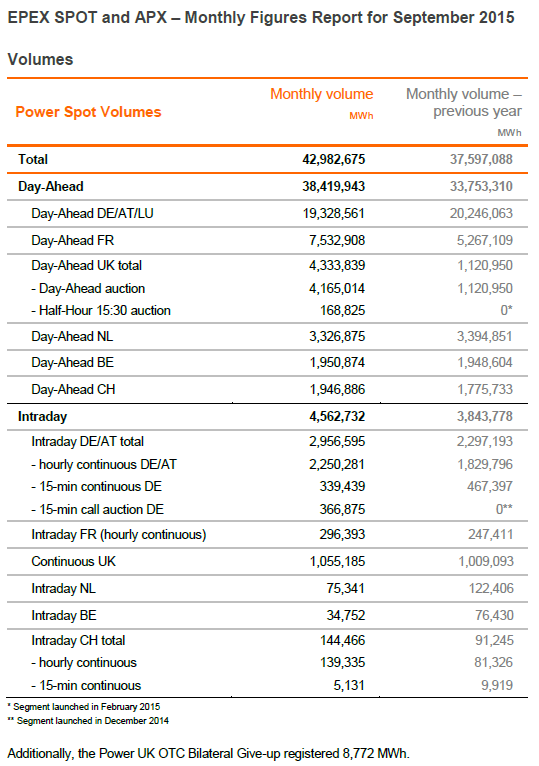Select the Continuous UK value 1,055,185
Screen dimensions: 539x766
(337, 561)
